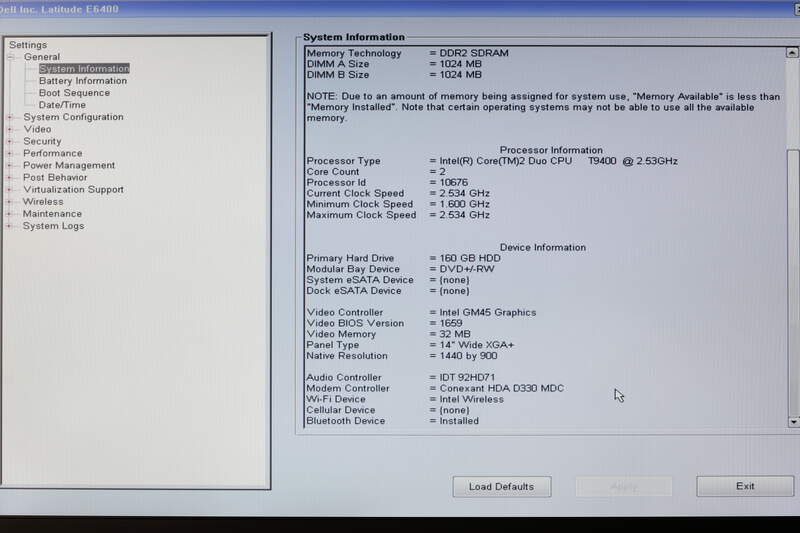Click the Exit button
This screenshot has width=800, height=533.
coord(744,486)
